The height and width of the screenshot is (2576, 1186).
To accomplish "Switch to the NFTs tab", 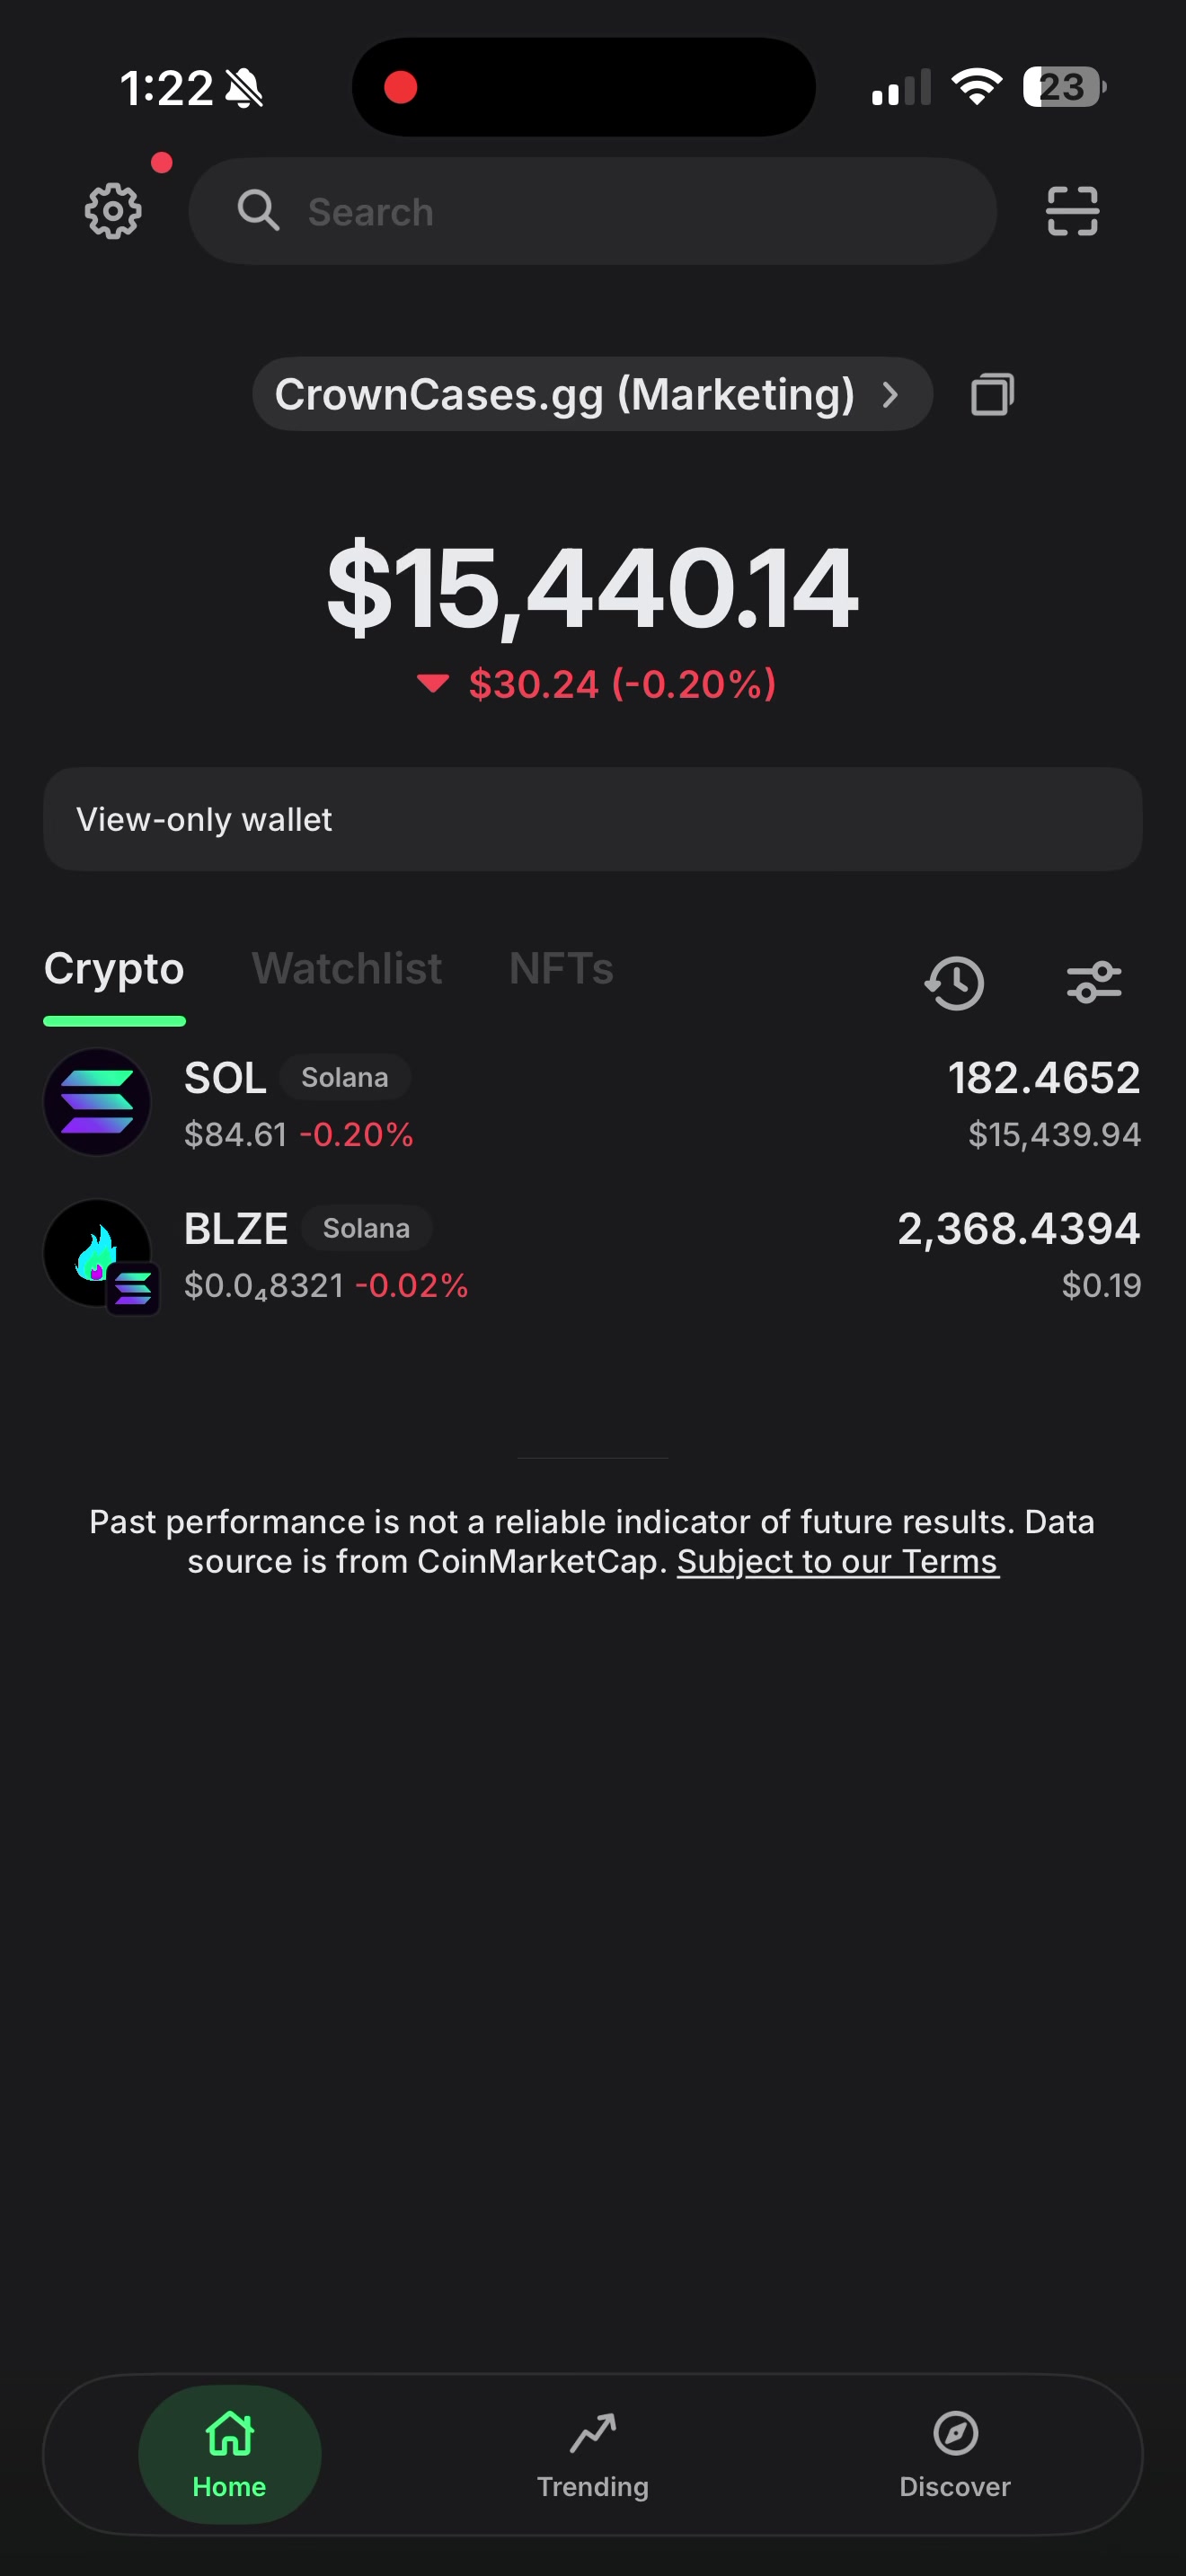I will (561, 968).
